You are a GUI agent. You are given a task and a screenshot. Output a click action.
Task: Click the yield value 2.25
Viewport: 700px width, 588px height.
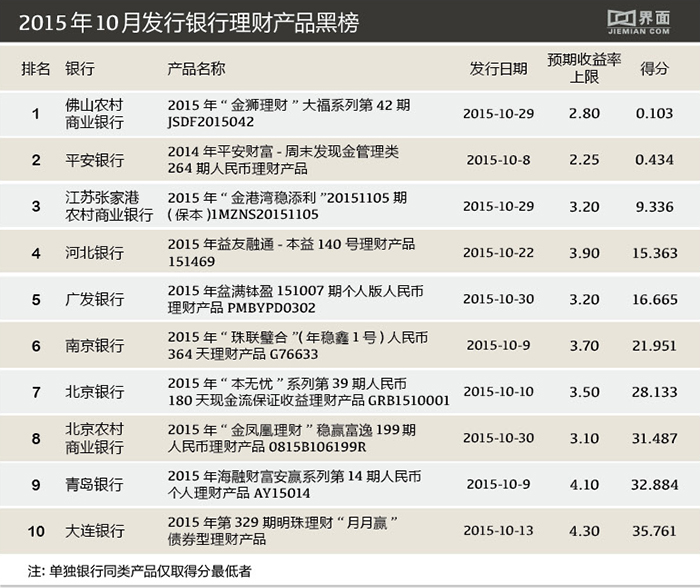[584, 160]
